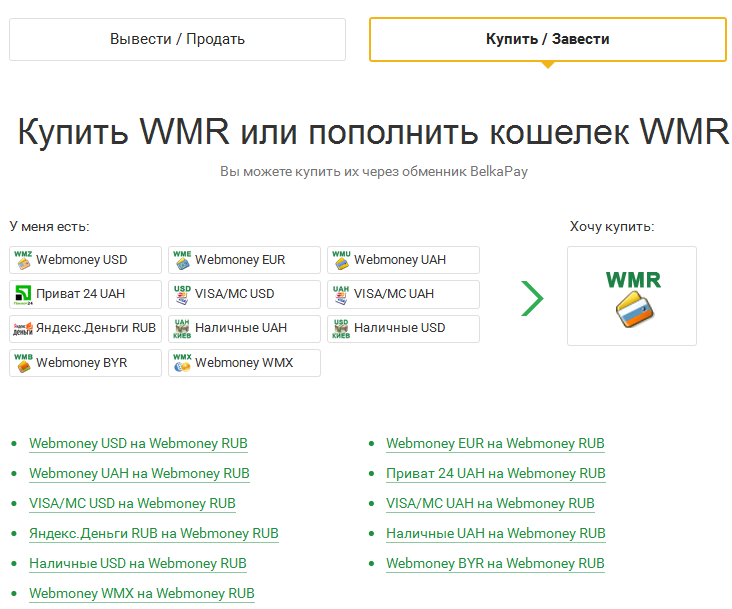
Task: Select the Купить / Завести tab
Action: (548, 40)
